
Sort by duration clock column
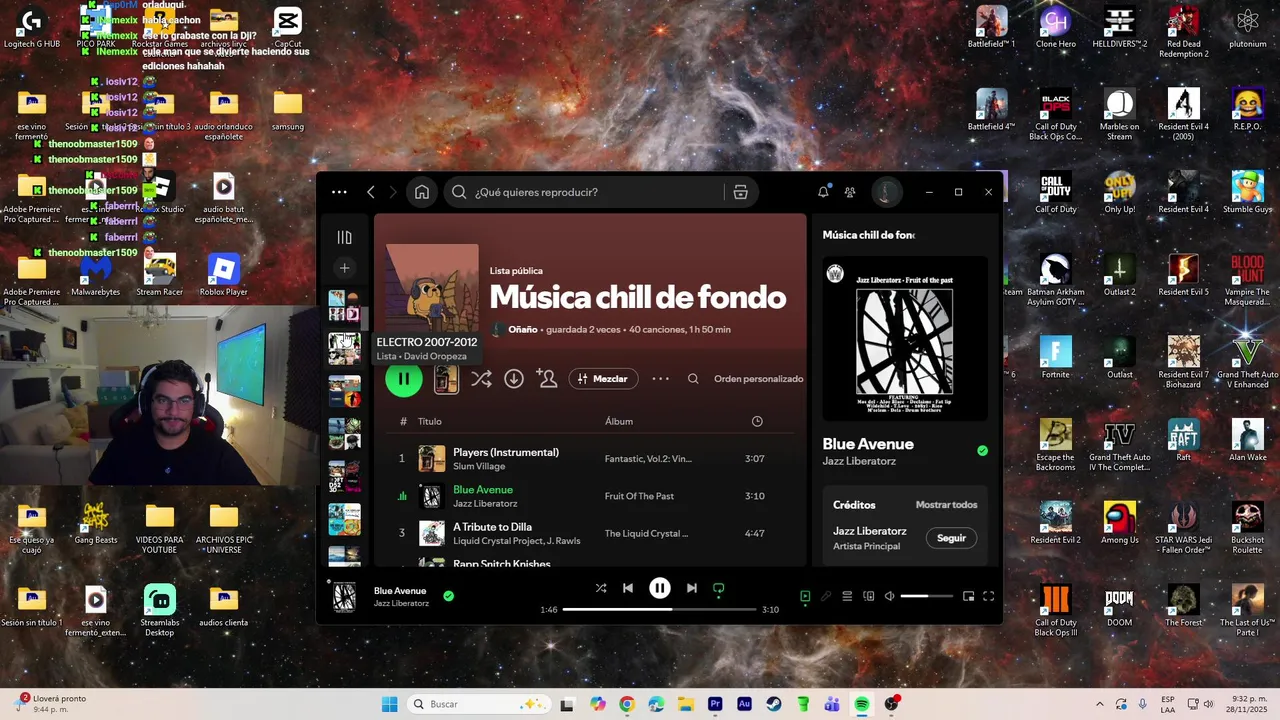coord(757,421)
